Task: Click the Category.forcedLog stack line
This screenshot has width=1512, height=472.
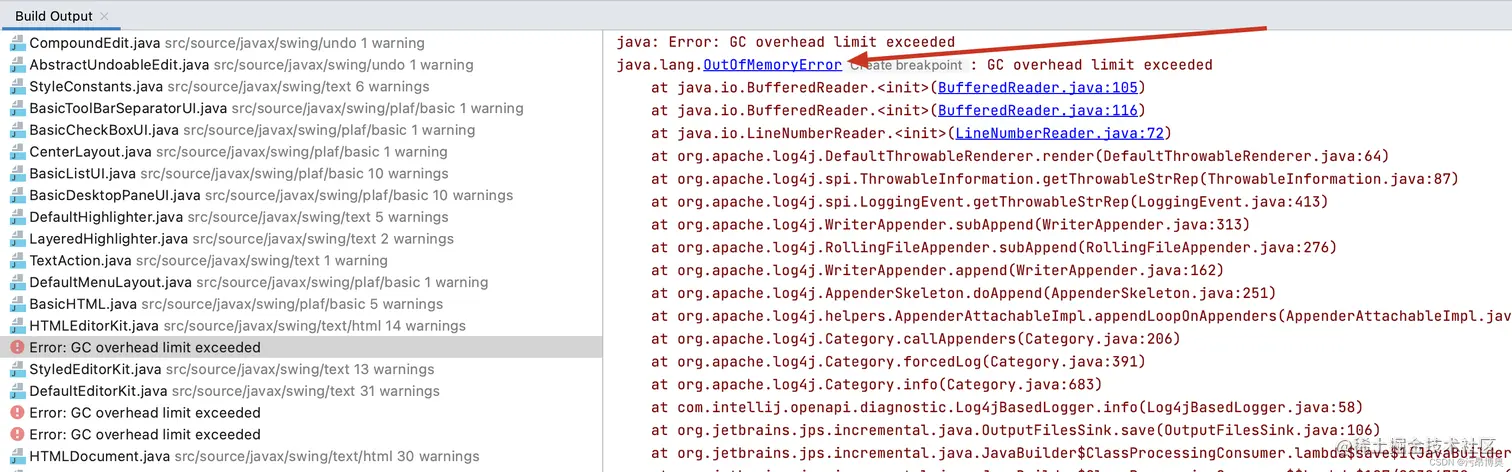Action: [898, 362]
